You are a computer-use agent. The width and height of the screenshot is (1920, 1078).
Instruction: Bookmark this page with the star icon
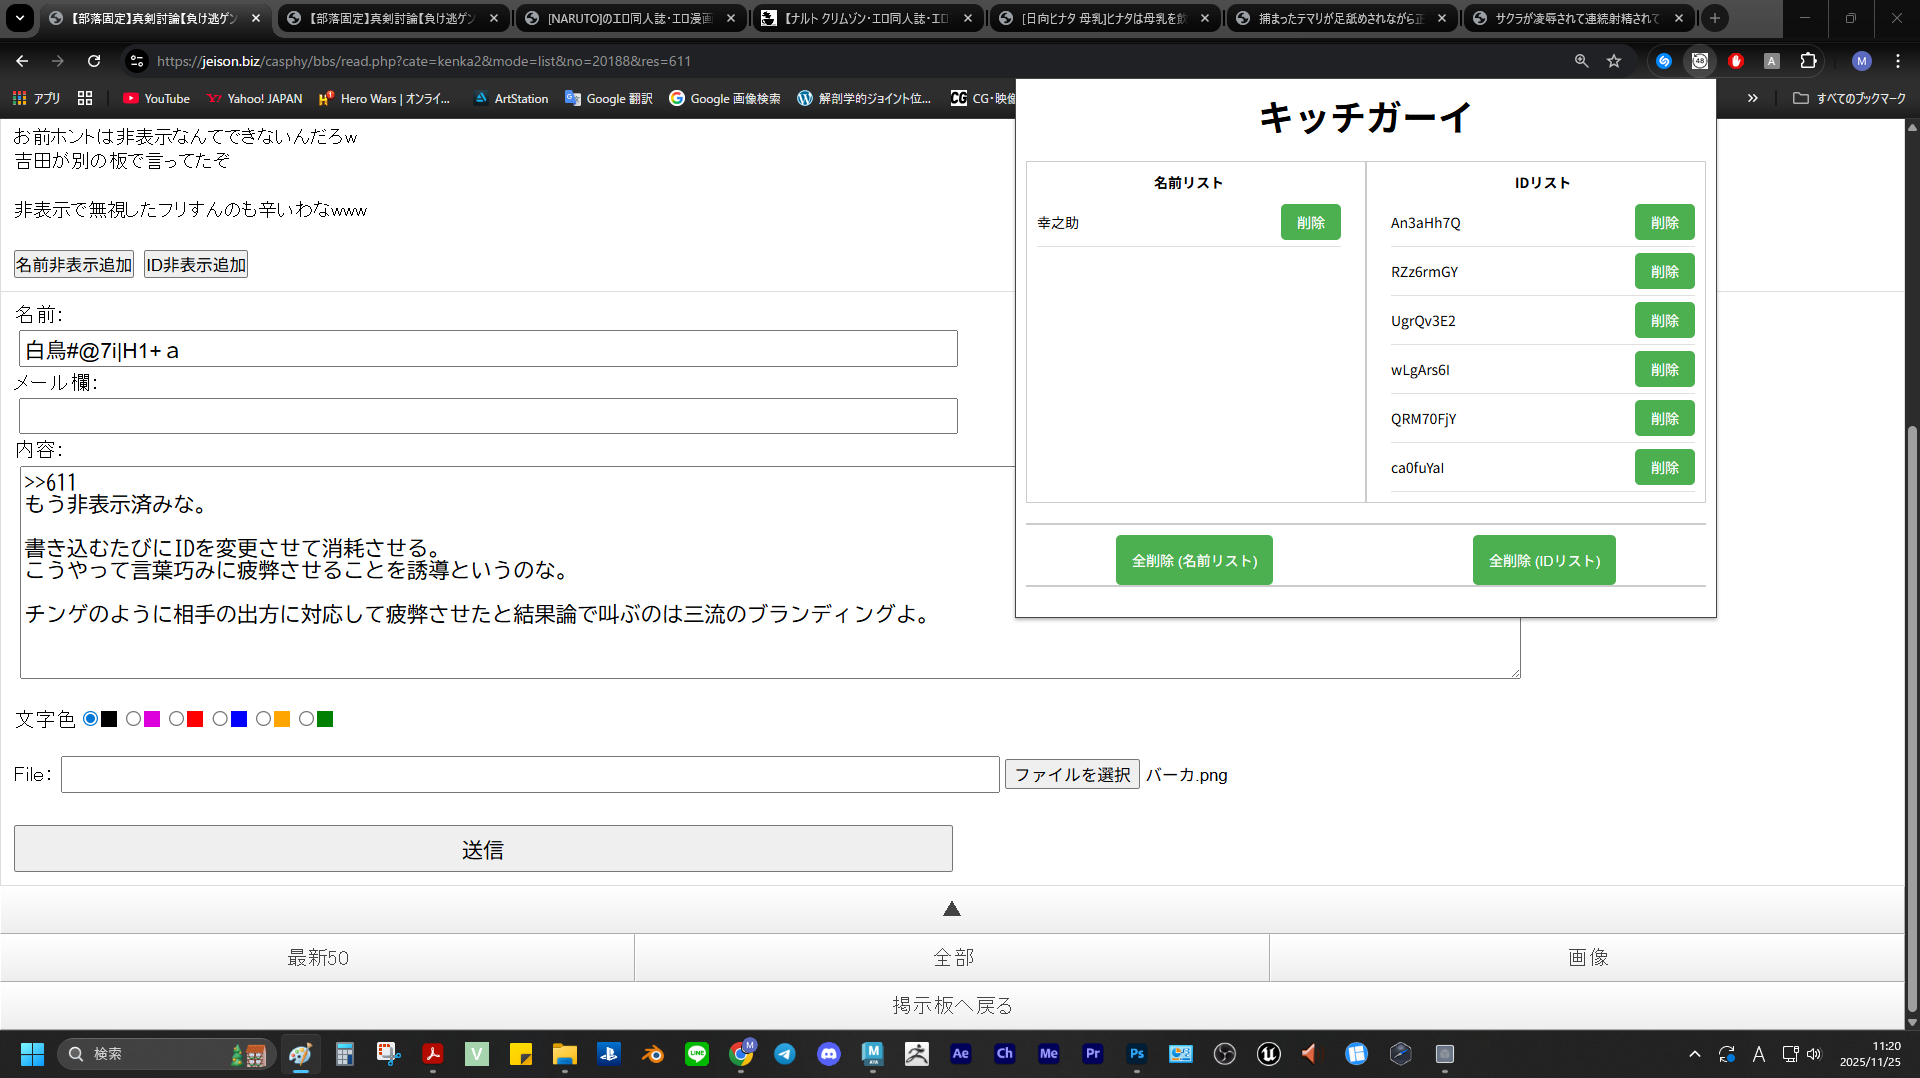point(1614,61)
